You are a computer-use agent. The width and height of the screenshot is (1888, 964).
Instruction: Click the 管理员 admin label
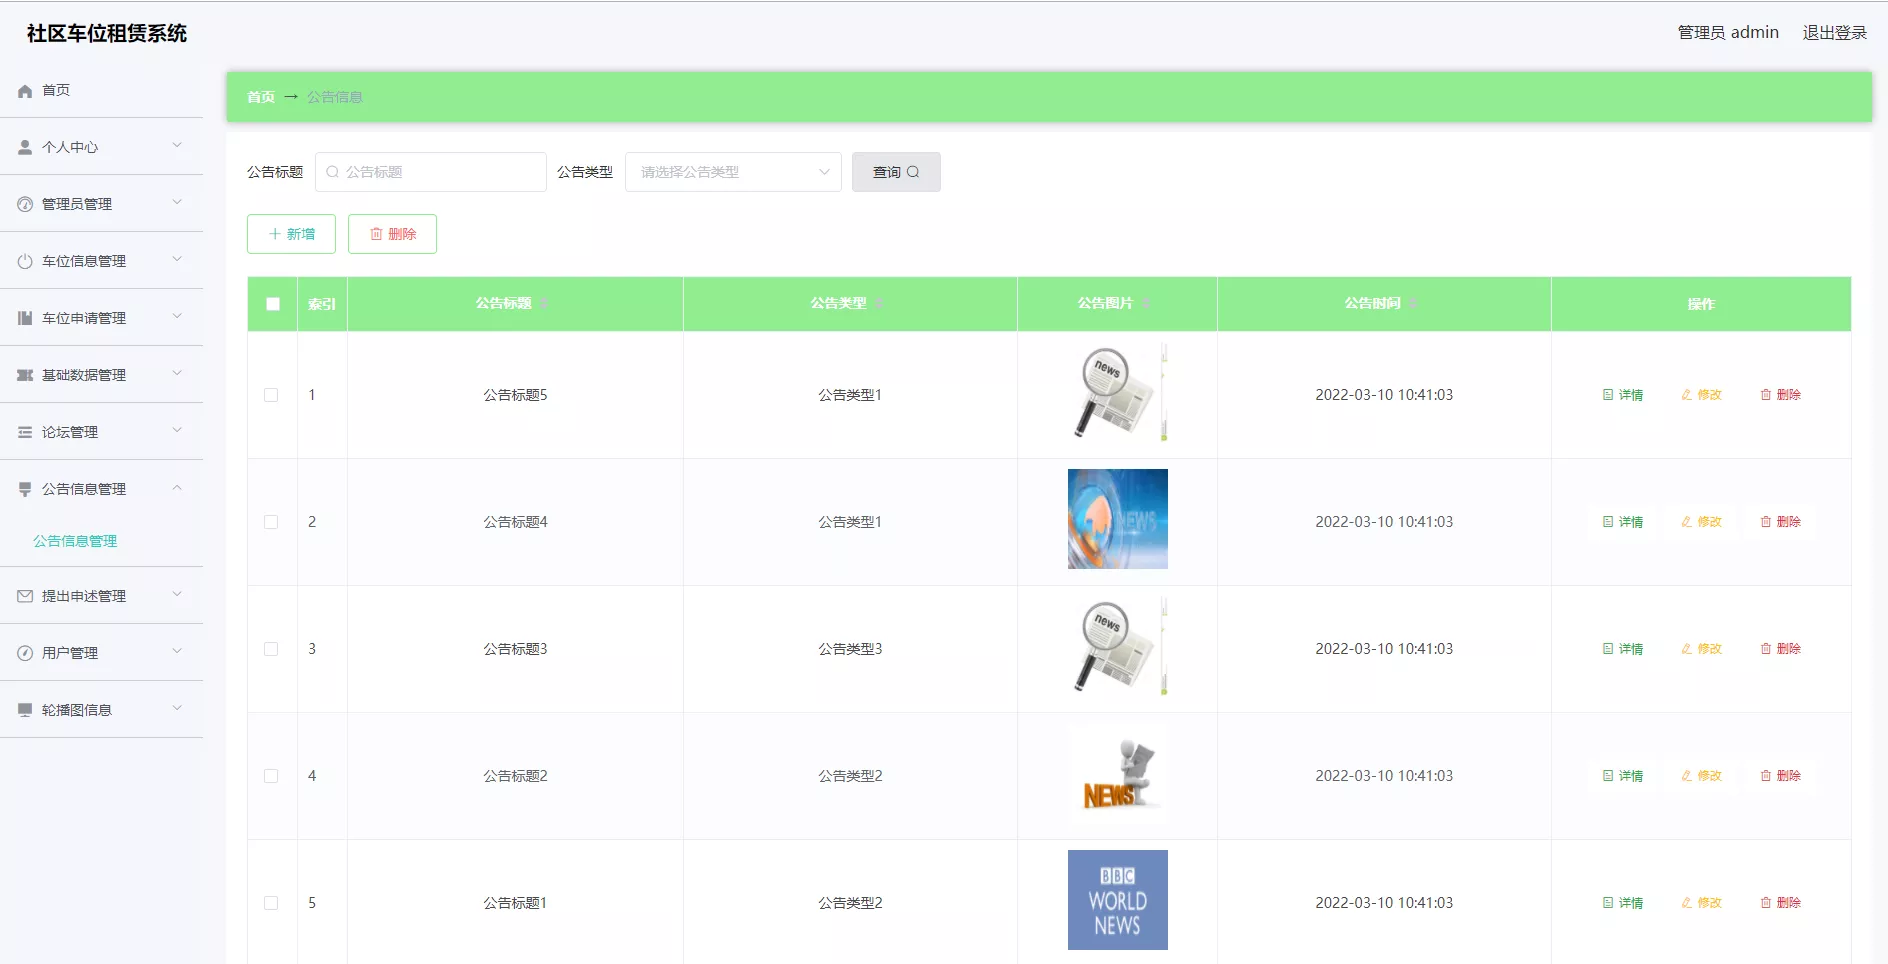[x=1728, y=33]
